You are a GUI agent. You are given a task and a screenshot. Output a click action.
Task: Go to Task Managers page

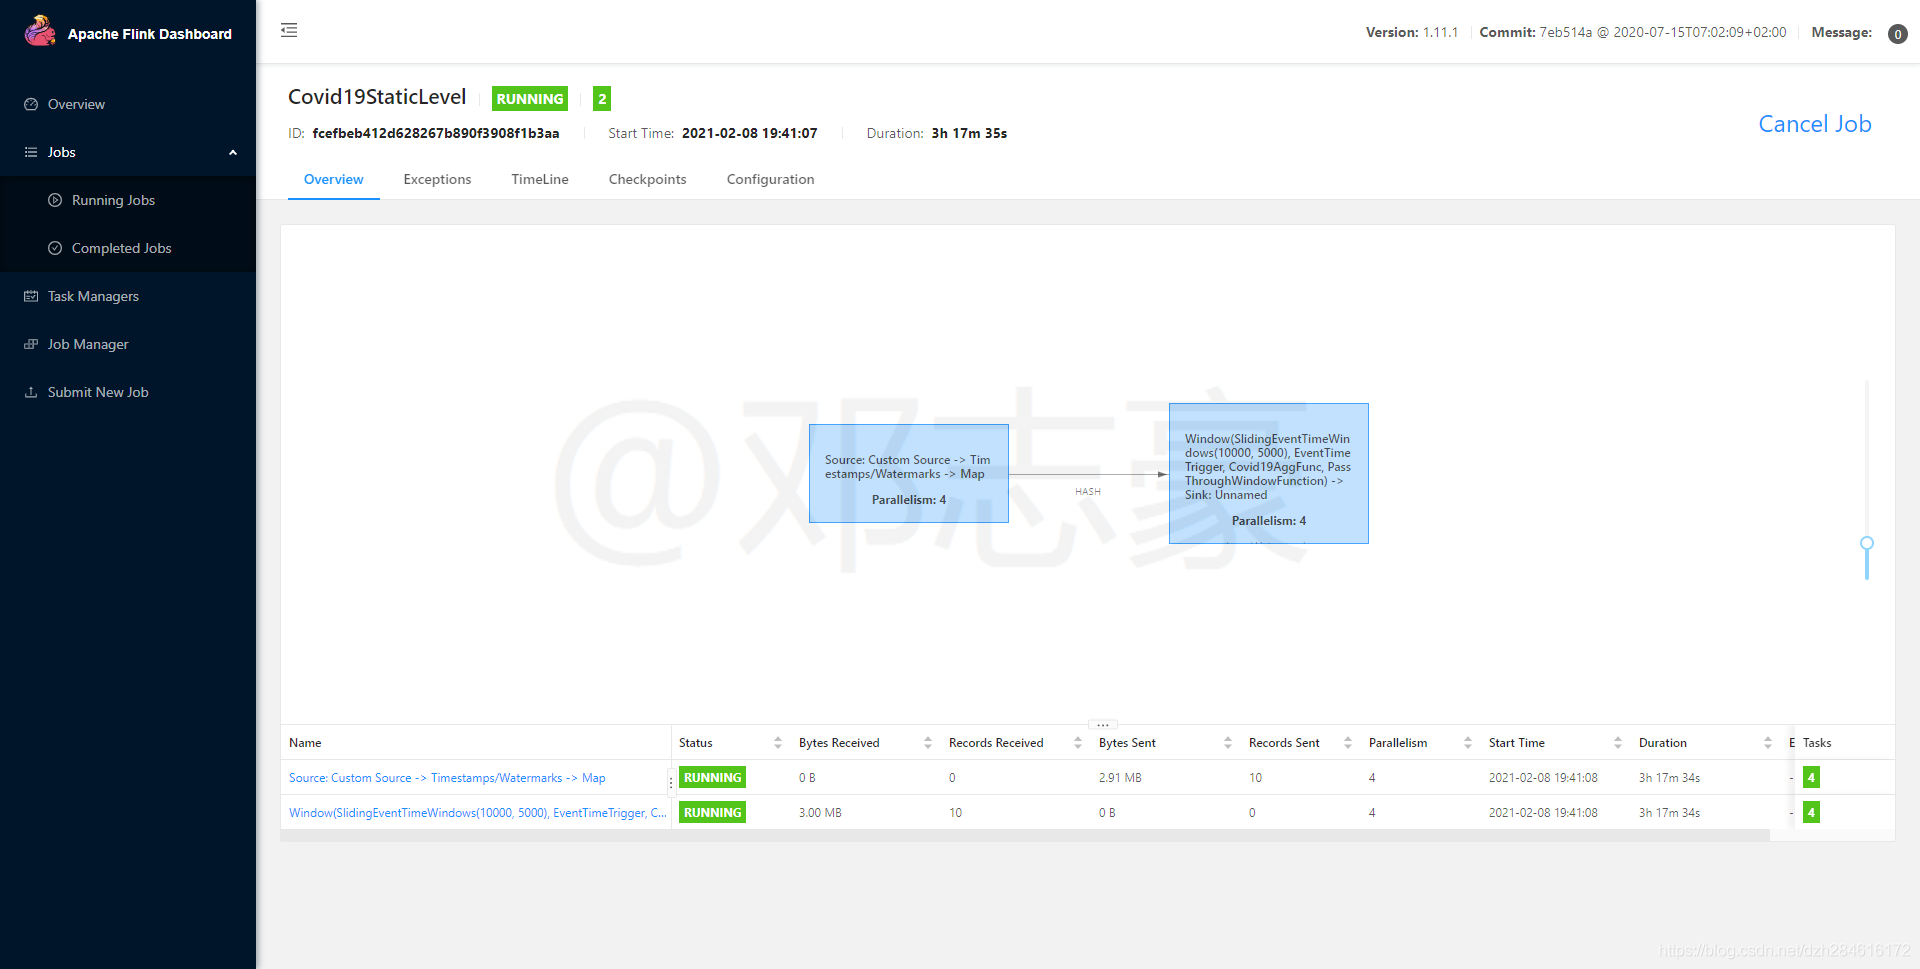coord(128,296)
